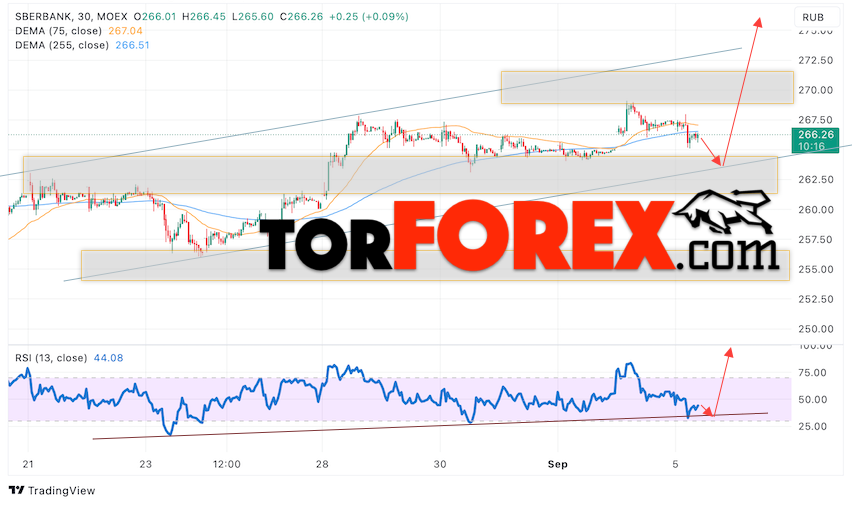The image size is (852, 505).
Task: Click the low price value L265.60
Action: [x=253, y=17]
